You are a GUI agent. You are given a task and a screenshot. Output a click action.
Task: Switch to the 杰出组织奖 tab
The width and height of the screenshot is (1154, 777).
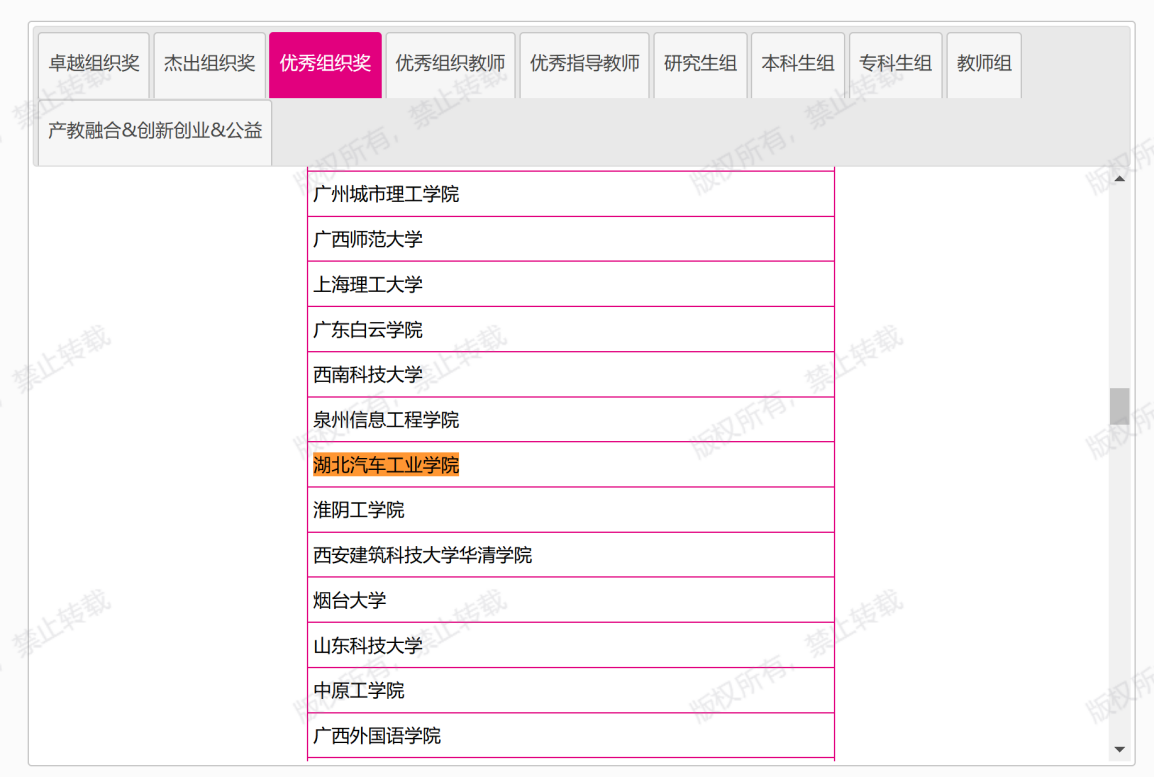point(210,64)
